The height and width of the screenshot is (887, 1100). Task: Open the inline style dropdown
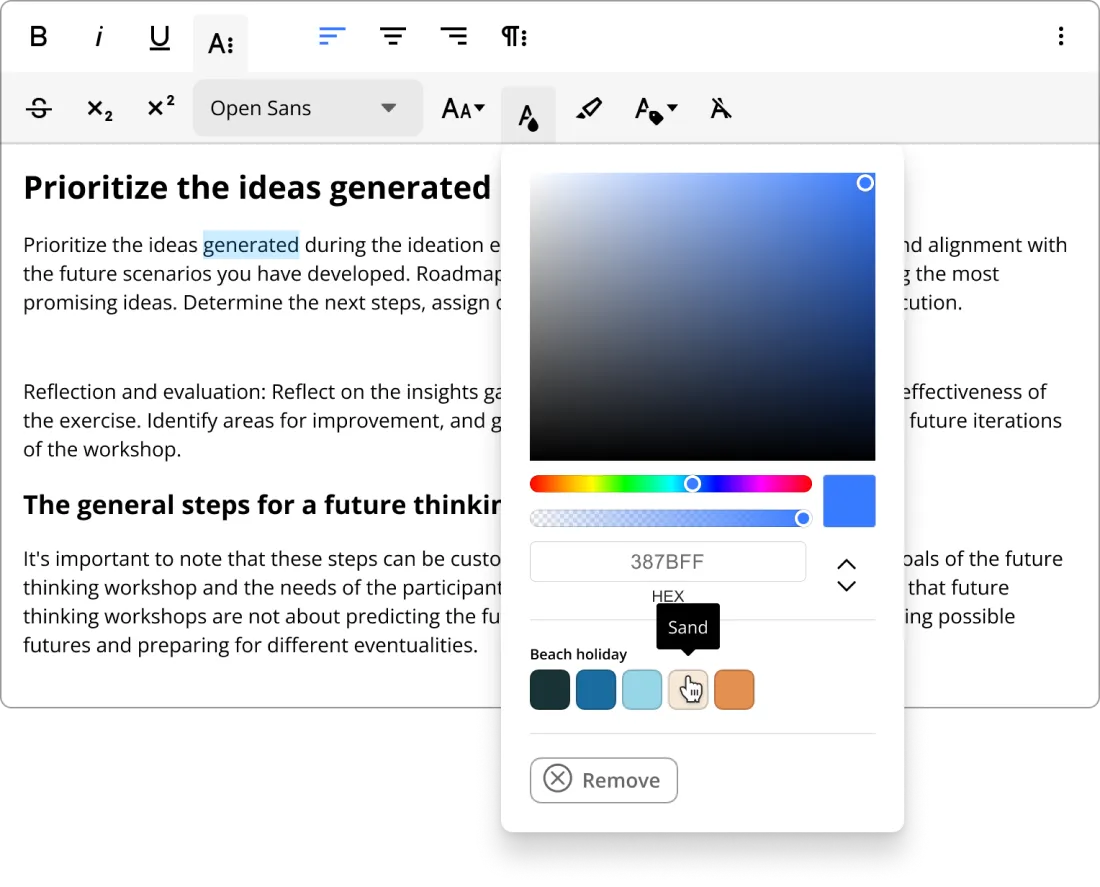[655, 108]
